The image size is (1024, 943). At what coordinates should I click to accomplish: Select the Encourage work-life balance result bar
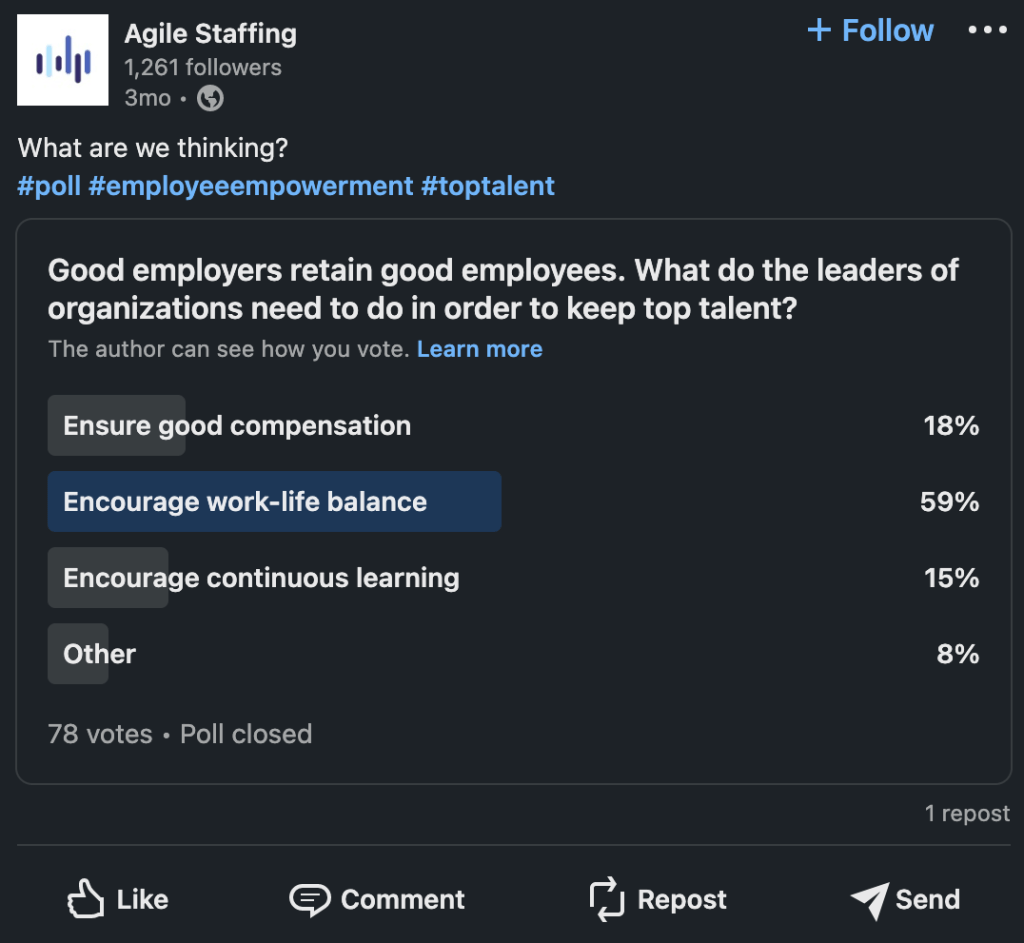tap(274, 502)
